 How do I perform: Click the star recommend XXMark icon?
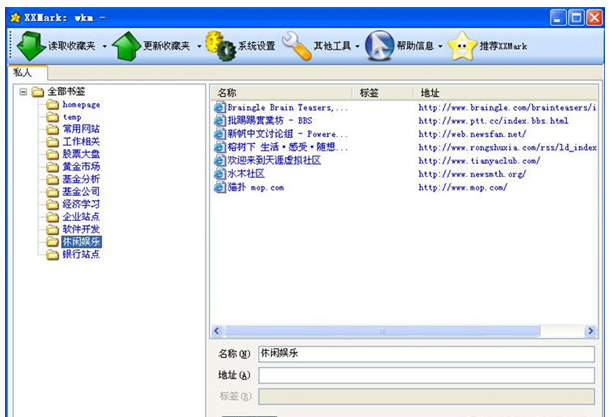tap(462, 46)
